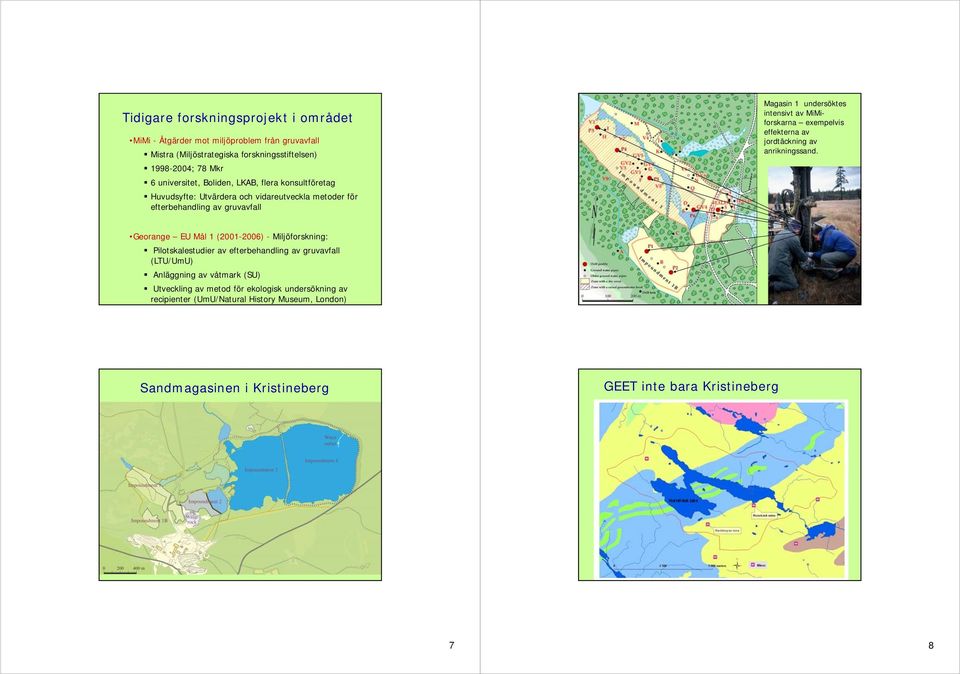Click page number 7
Screen dimensions: 960x674
tap(452, 645)
